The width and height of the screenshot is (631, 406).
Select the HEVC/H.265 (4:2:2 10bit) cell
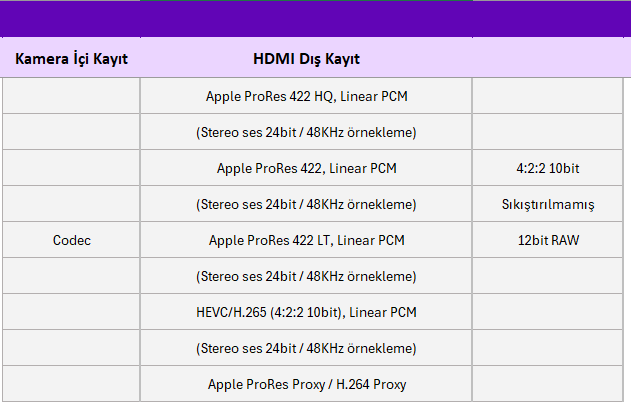[x=306, y=312]
